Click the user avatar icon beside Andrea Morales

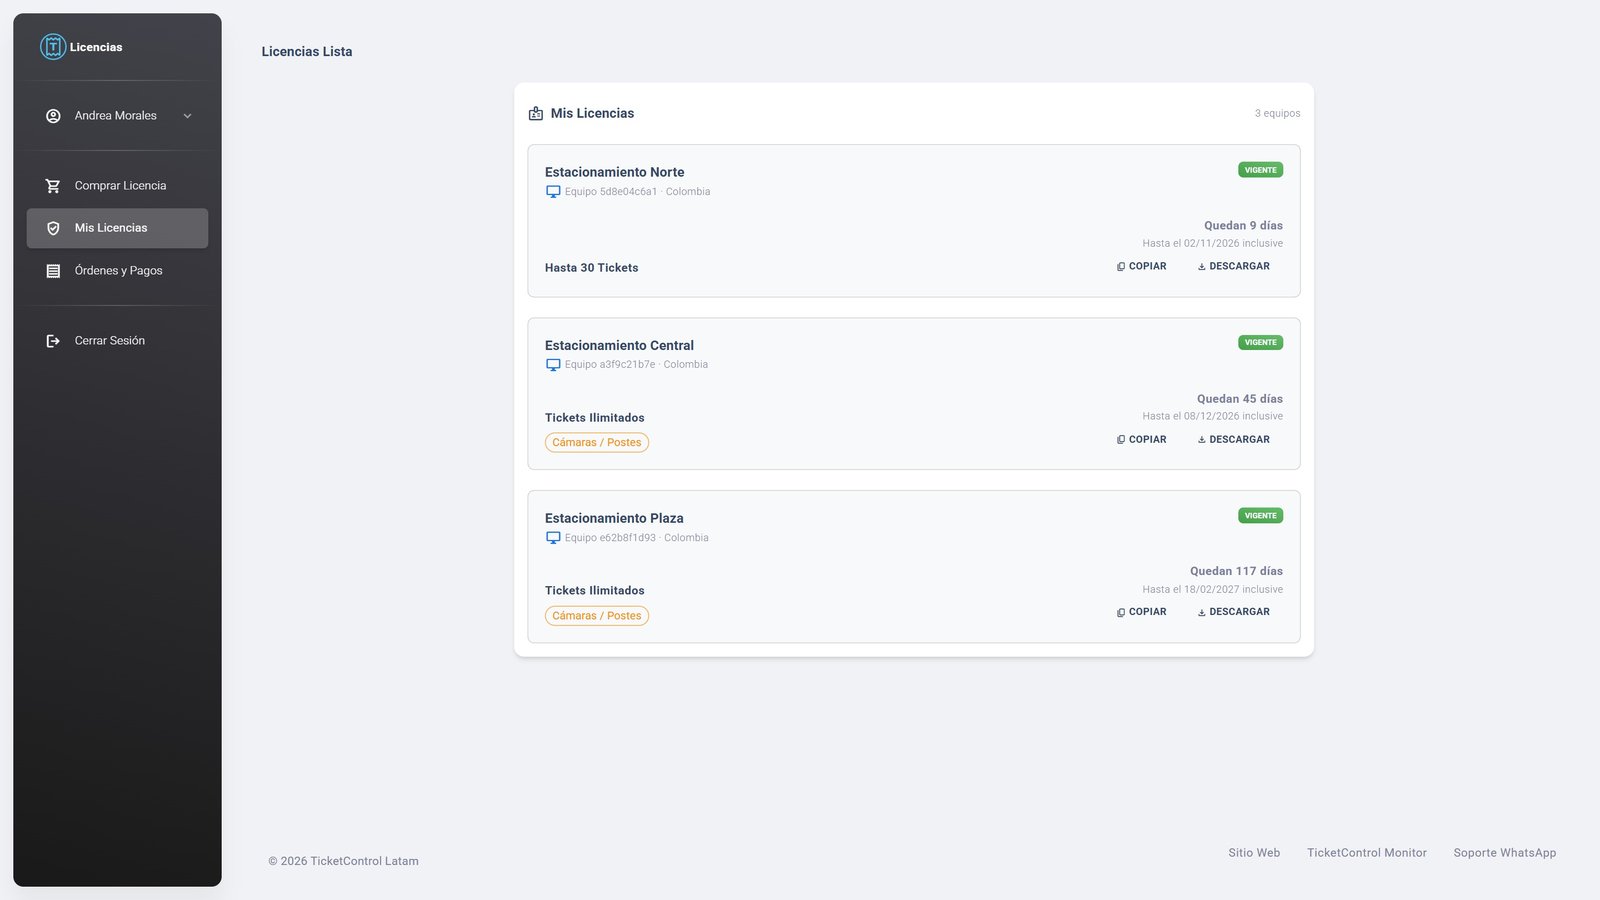tap(53, 116)
